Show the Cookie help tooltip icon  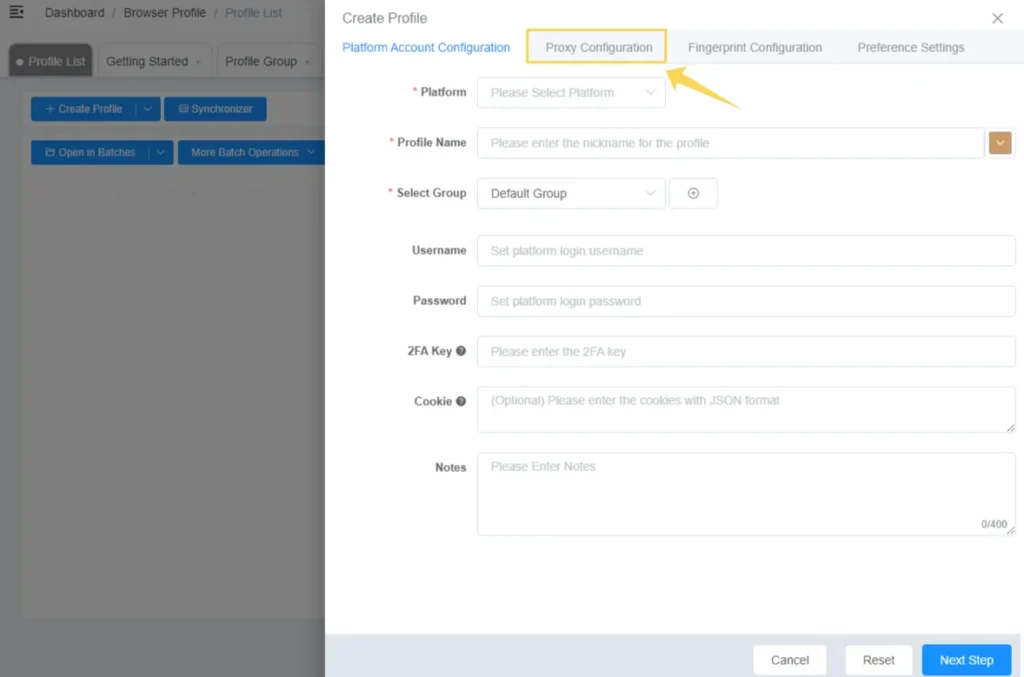pos(461,401)
